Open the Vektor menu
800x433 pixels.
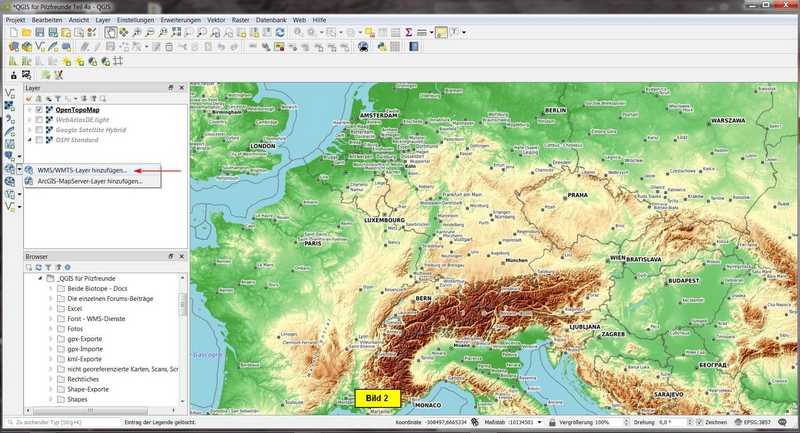pos(216,20)
